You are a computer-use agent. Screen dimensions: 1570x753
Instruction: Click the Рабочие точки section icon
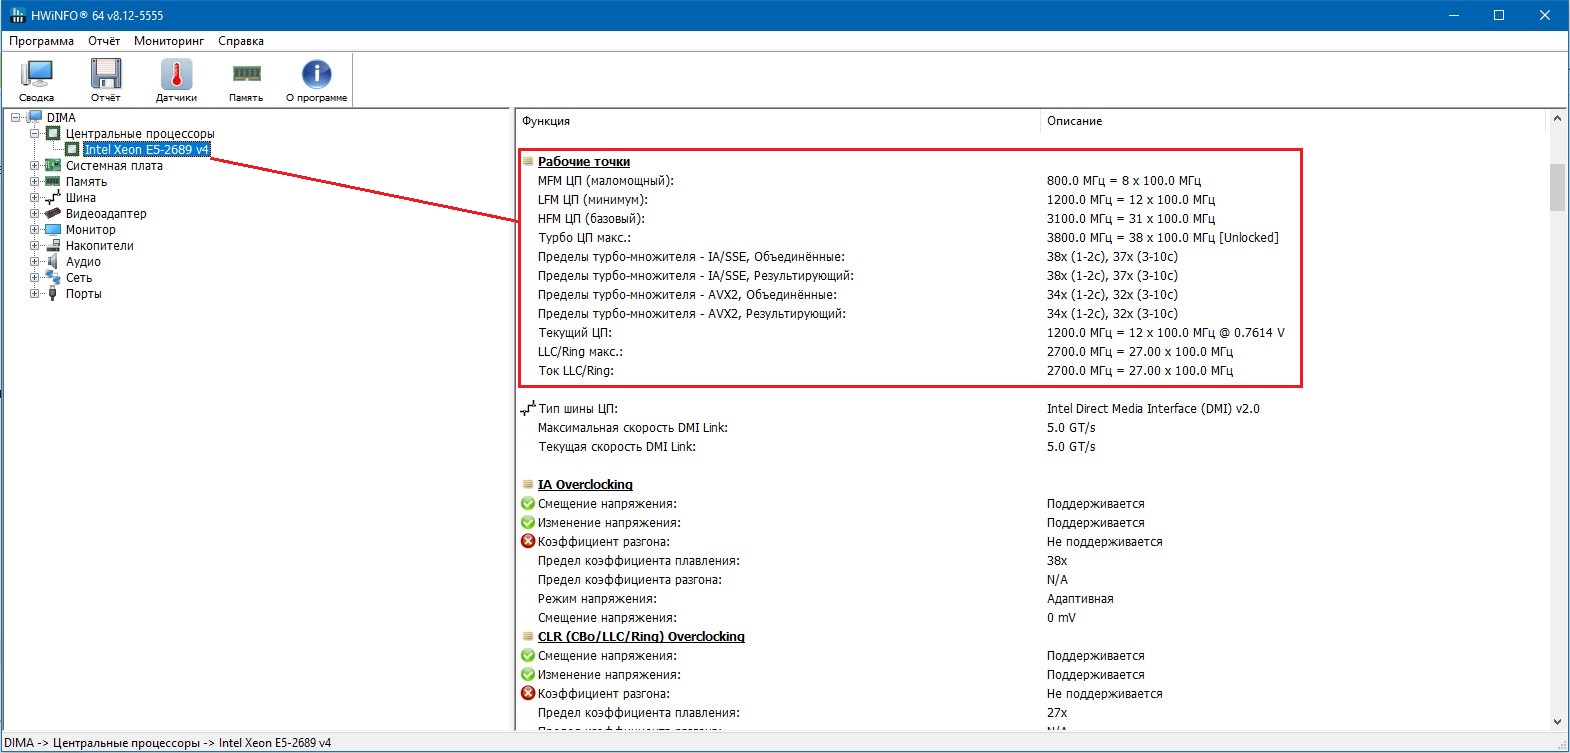[528, 161]
